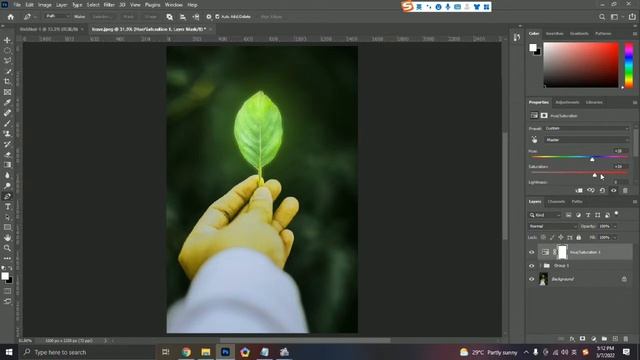Click the Background layer thumbnail
Image resolution: width=640 pixels, height=360 pixels.
coord(543,279)
